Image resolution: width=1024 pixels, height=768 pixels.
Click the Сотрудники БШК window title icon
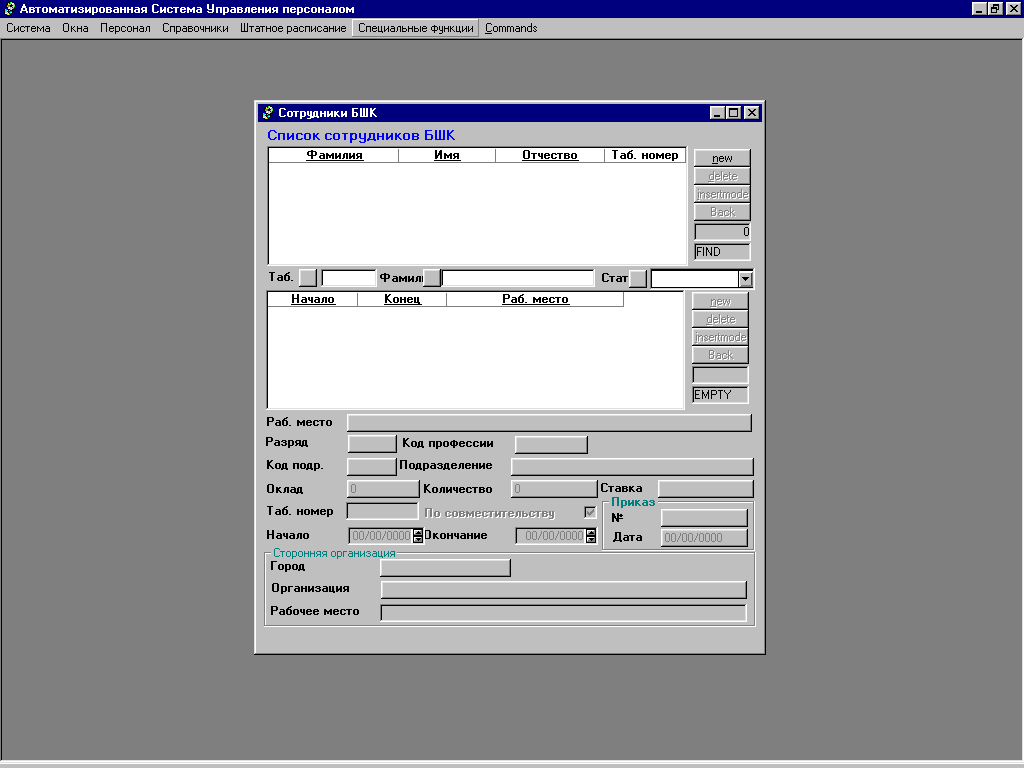267,113
